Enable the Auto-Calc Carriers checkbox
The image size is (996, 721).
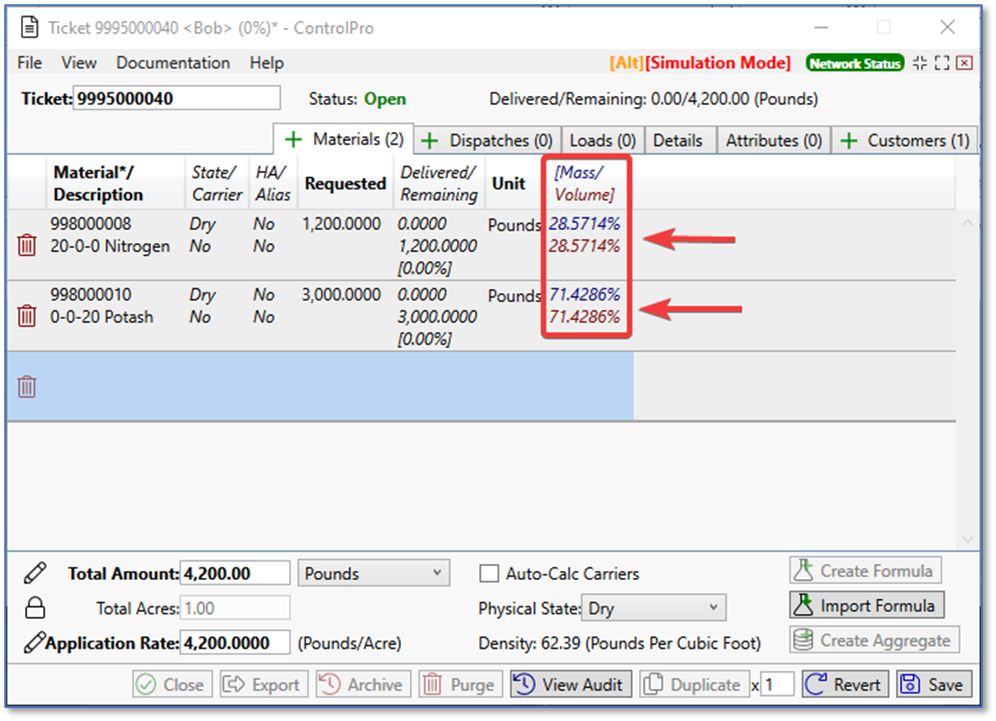pyautogui.click(x=489, y=574)
